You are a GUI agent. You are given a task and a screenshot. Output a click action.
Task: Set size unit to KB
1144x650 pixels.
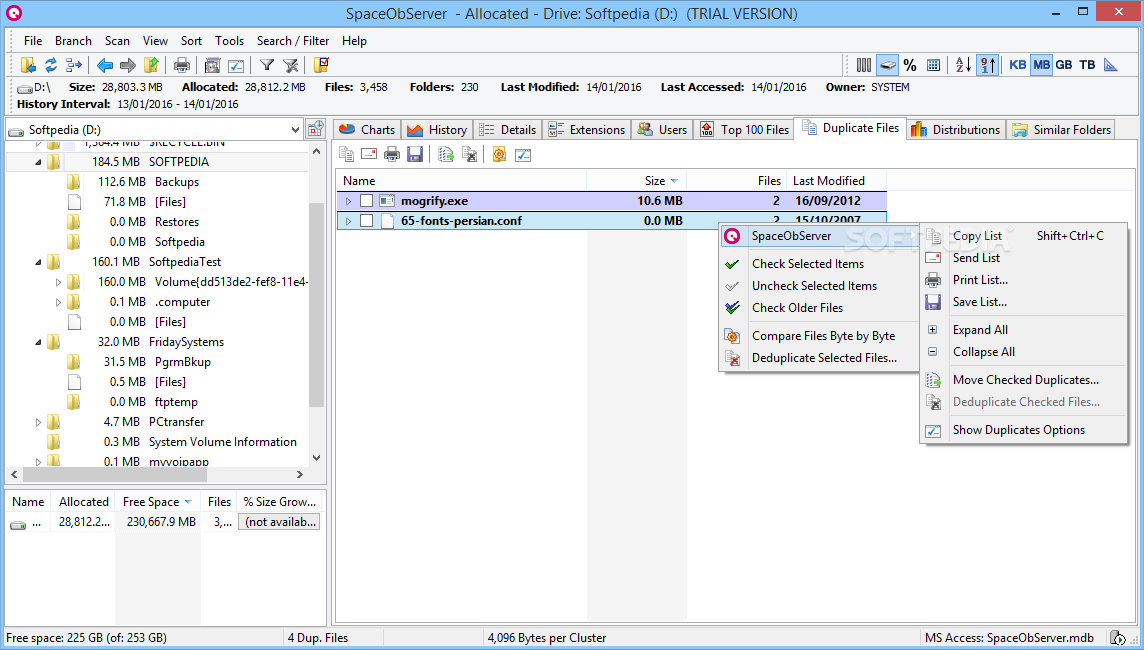click(x=1018, y=65)
